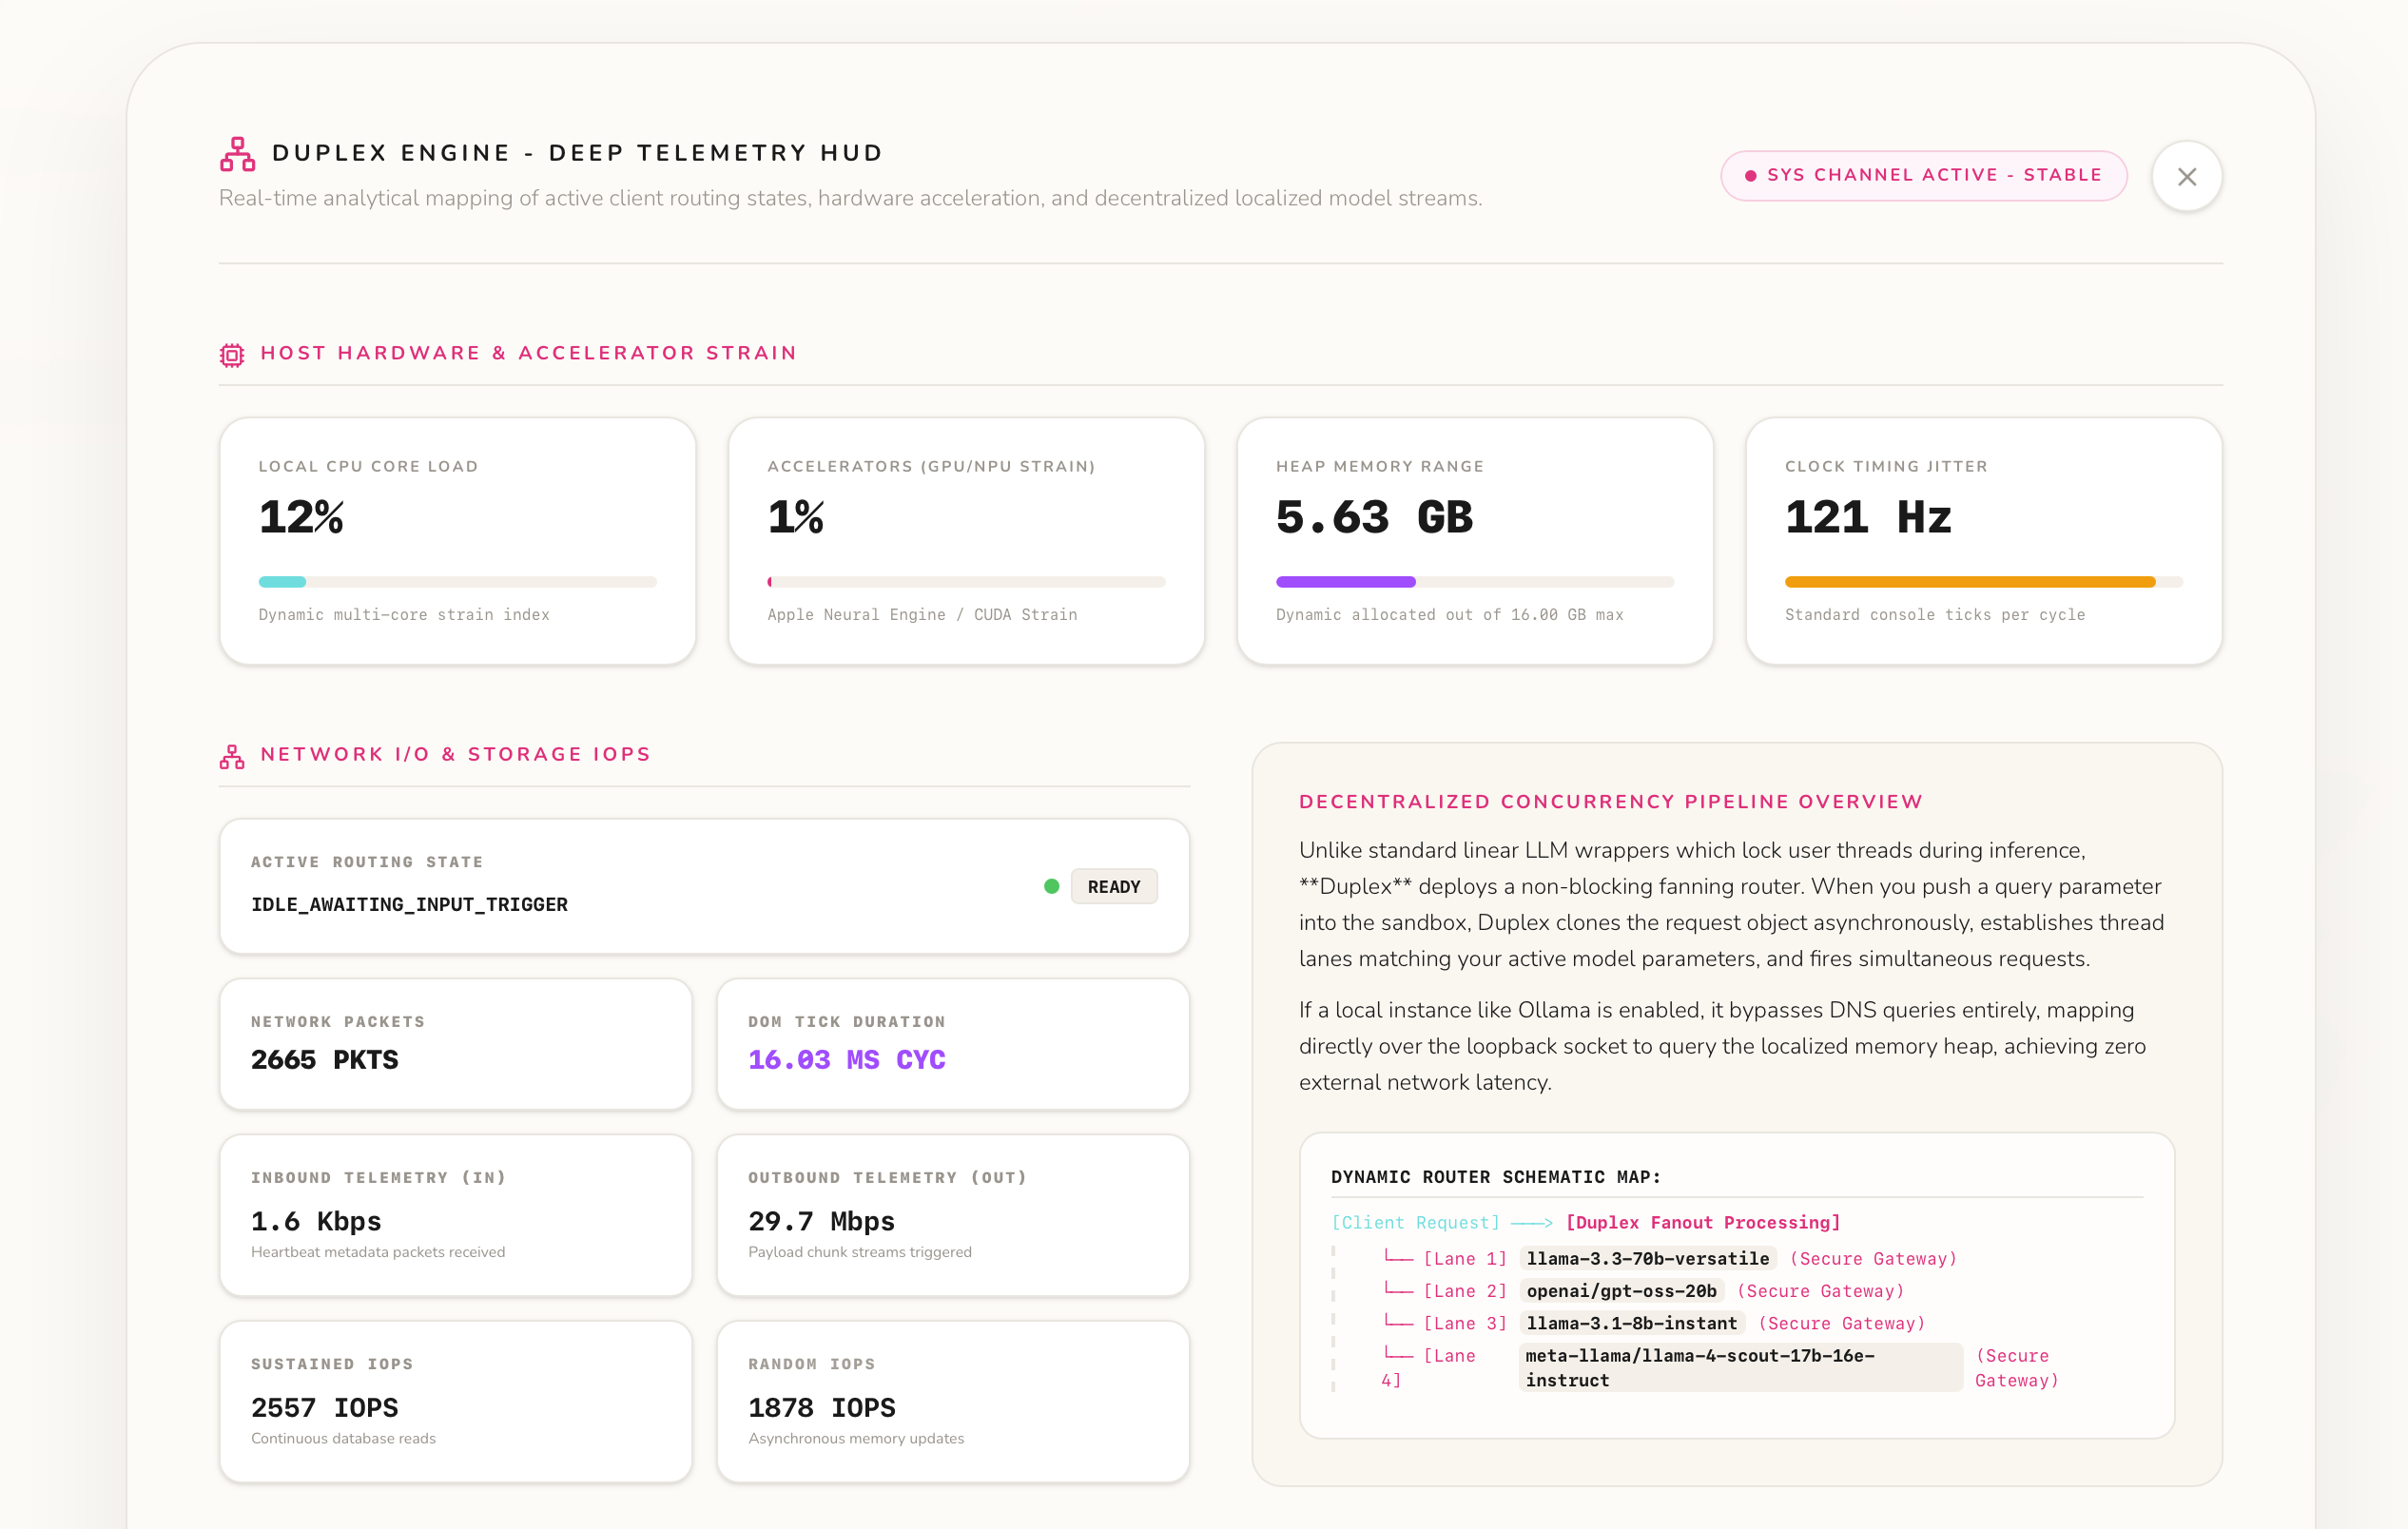Click the SYS CHANNEL ACTIVE - STABLE badge

click(1923, 176)
